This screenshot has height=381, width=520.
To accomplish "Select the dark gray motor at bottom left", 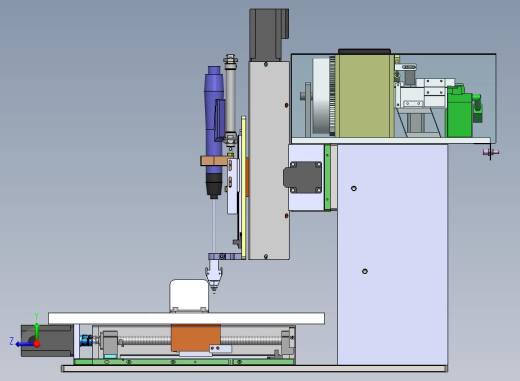I will pyautogui.click(x=47, y=341).
